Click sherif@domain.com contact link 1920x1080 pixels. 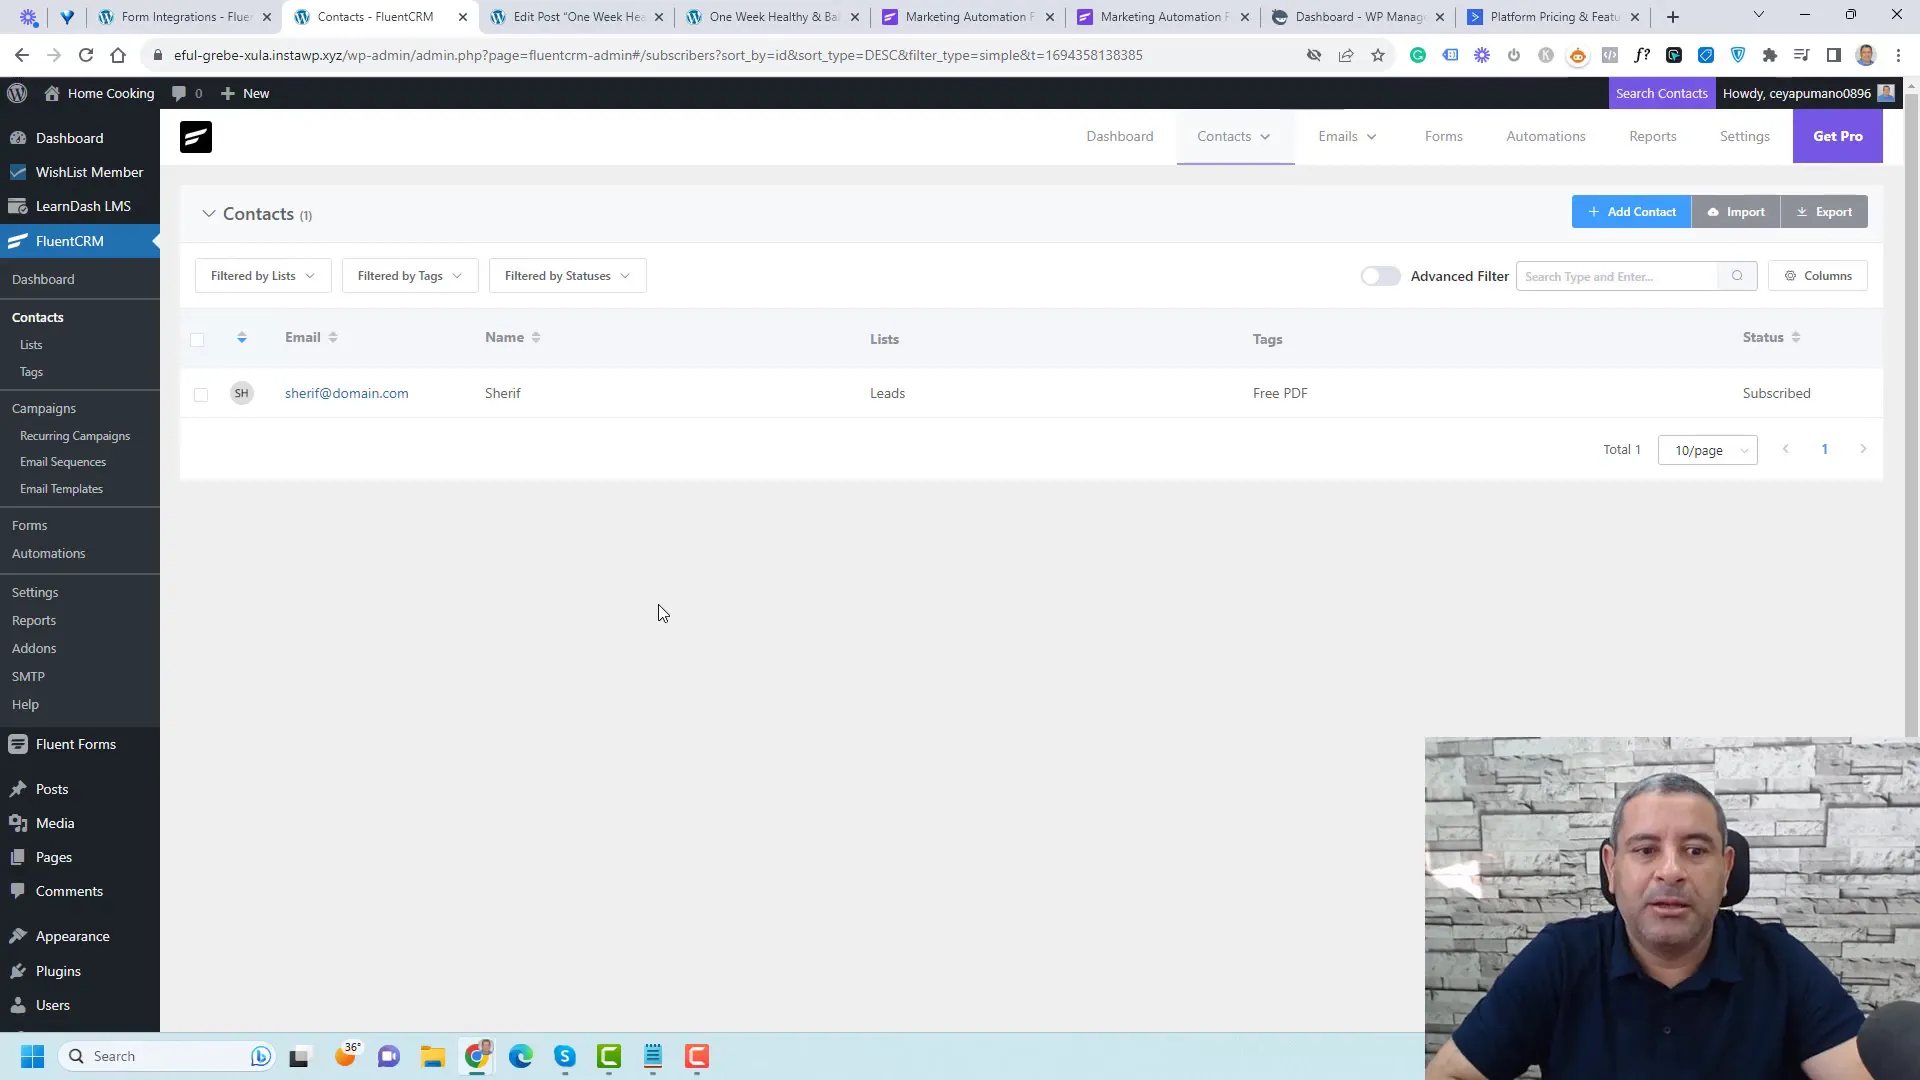[347, 393]
